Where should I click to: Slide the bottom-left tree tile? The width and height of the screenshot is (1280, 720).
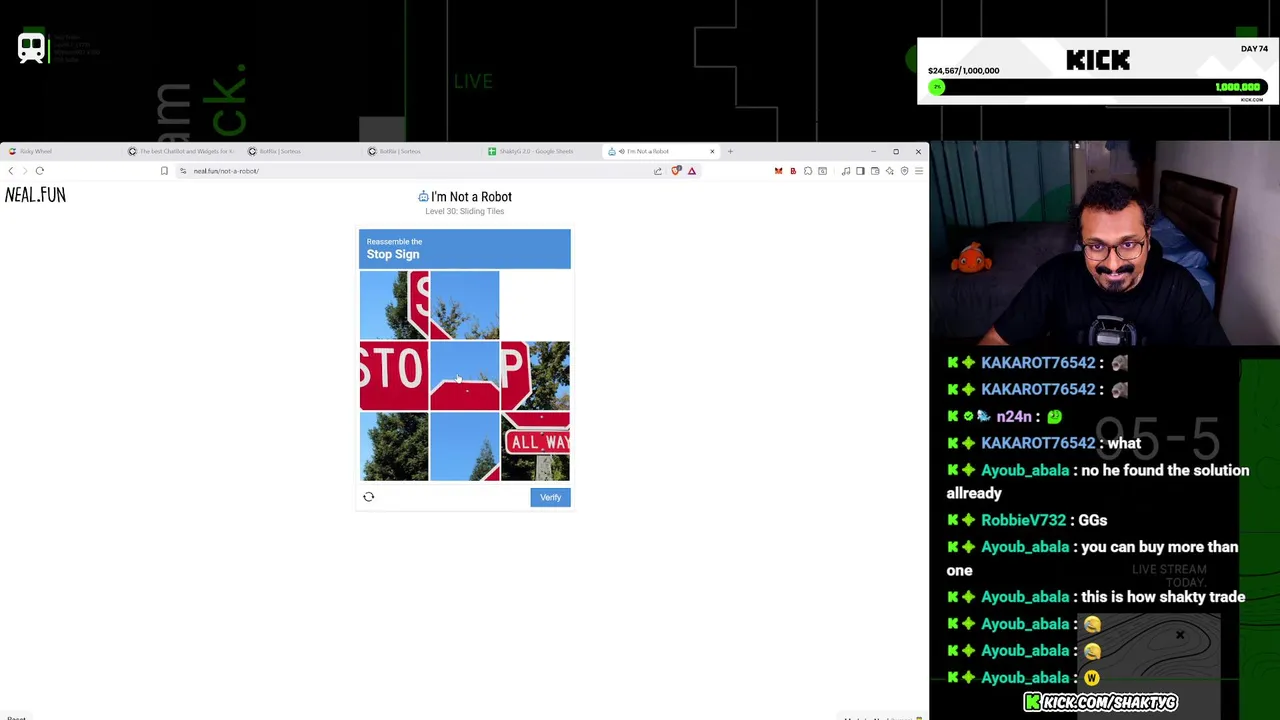click(x=394, y=447)
